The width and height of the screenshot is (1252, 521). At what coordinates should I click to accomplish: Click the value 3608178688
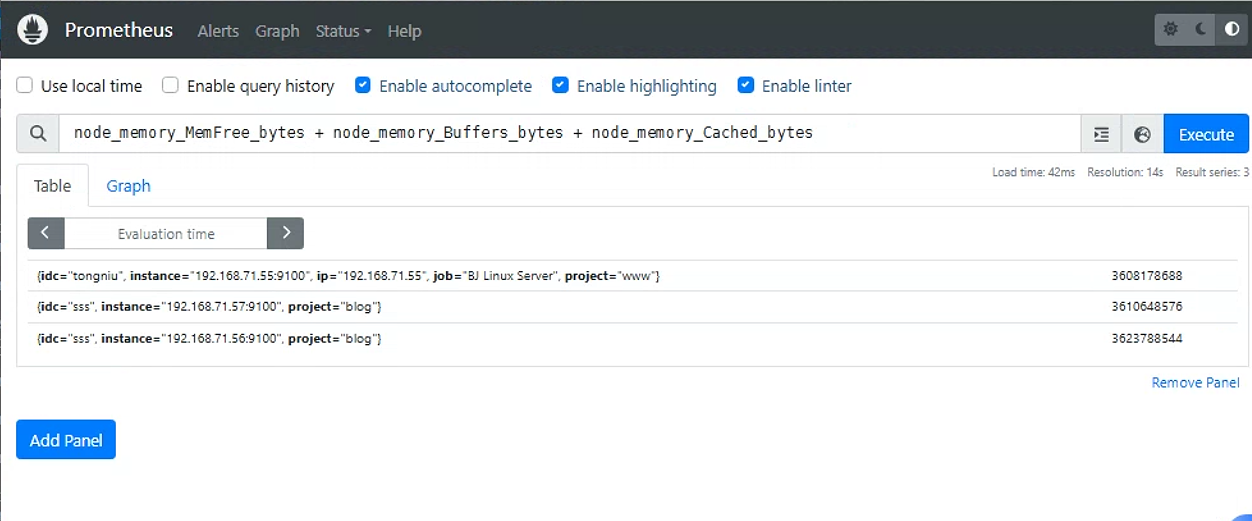pos(1147,276)
